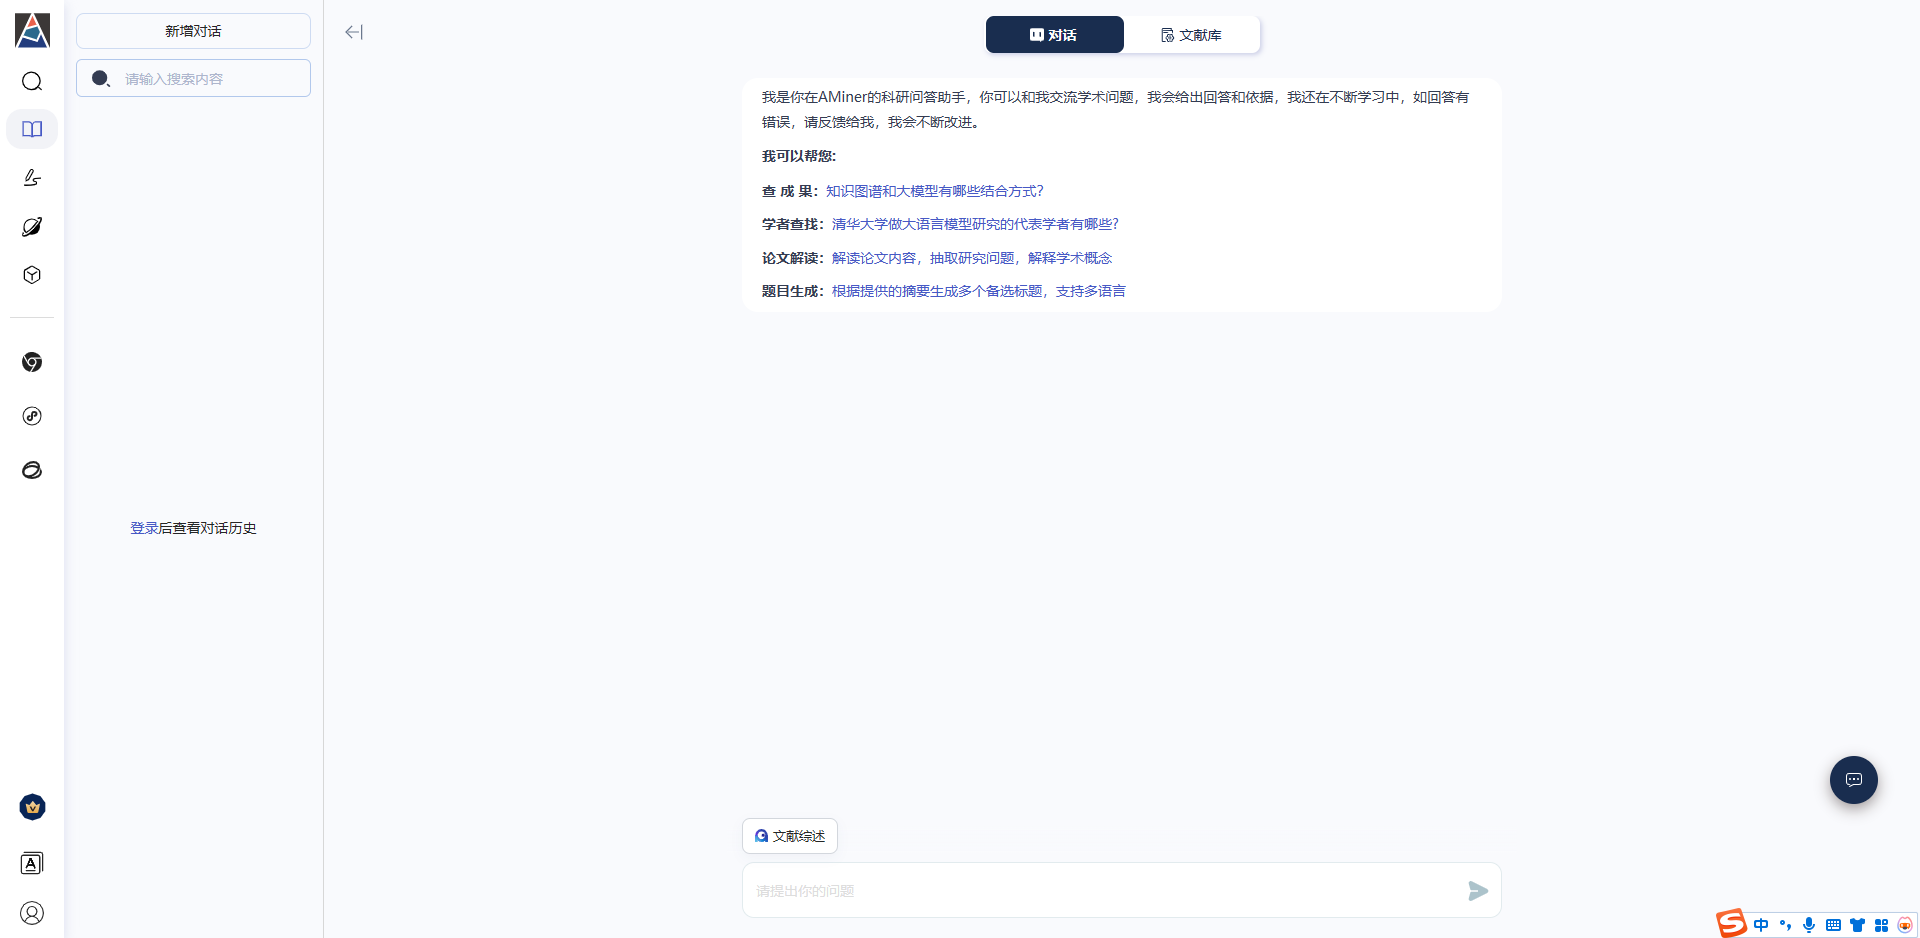Enable Sogou voice input microphone
Viewport: 1920px width, 938px height.
[x=1809, y=925]
